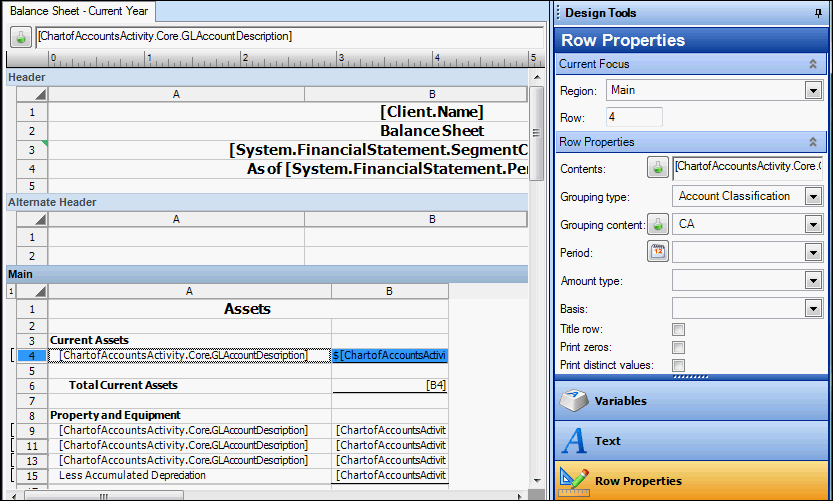
Task: Switch to the Text panel section
Action: coord(607,440)
